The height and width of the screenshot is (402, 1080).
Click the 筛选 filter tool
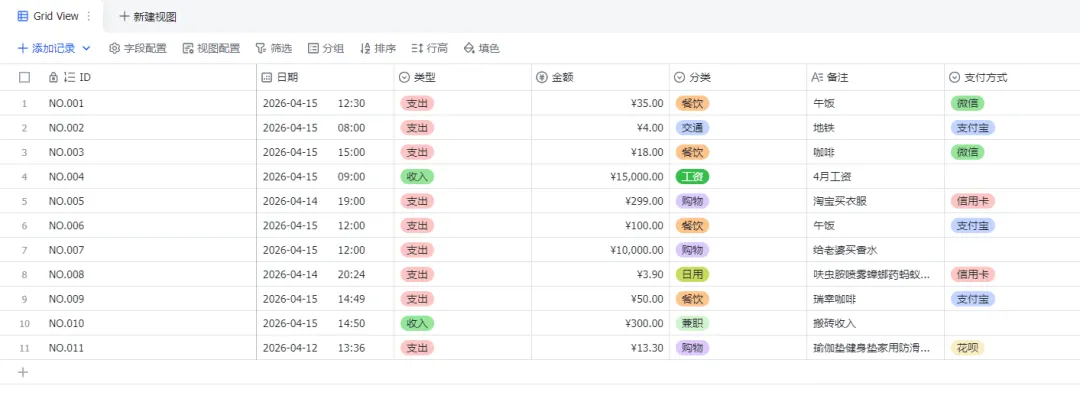273,48
